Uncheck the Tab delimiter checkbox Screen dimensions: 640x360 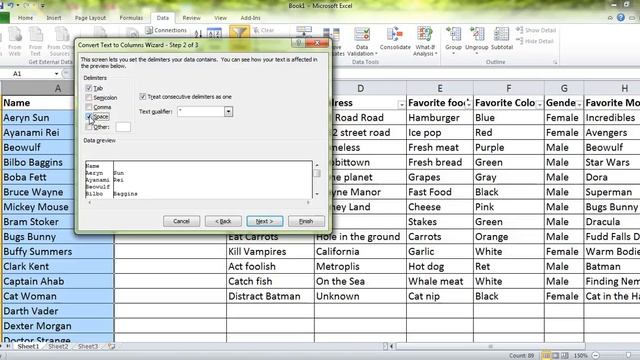89,88
